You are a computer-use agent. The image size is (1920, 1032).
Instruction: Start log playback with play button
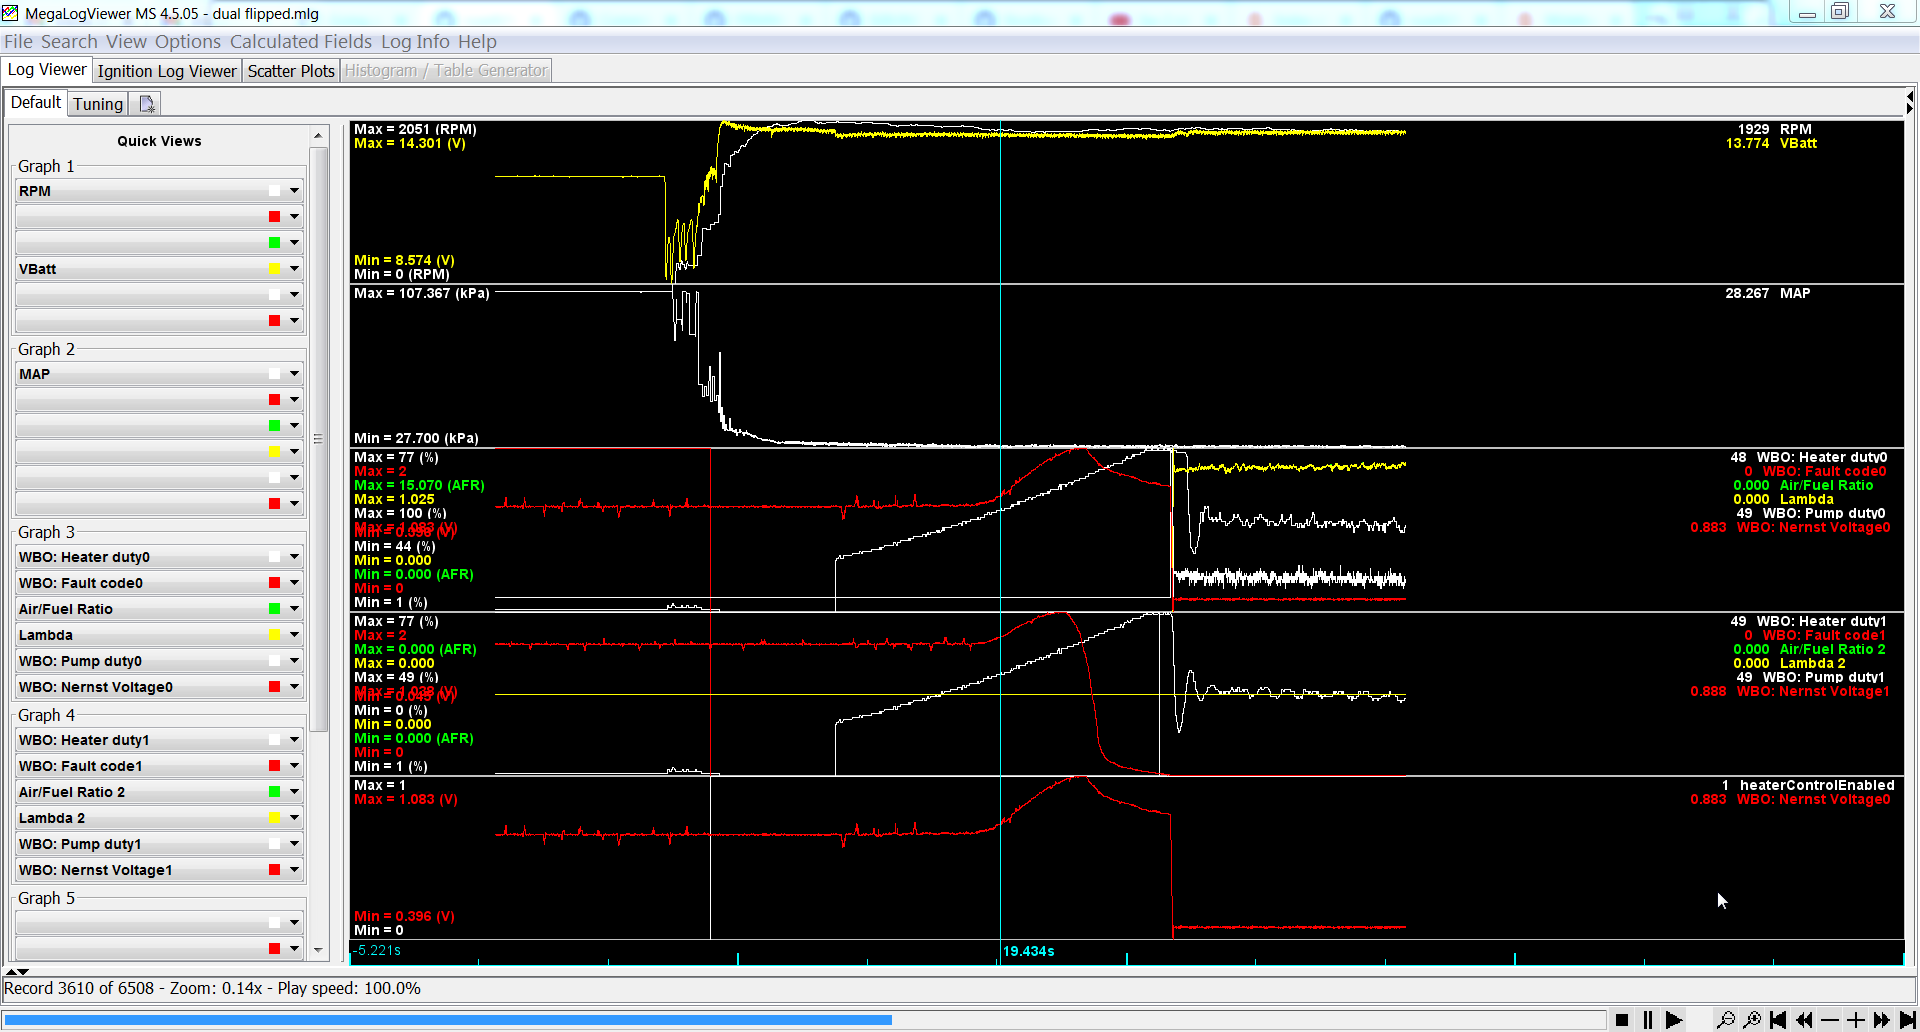pyautogui.click(x=1673, y=1020)
